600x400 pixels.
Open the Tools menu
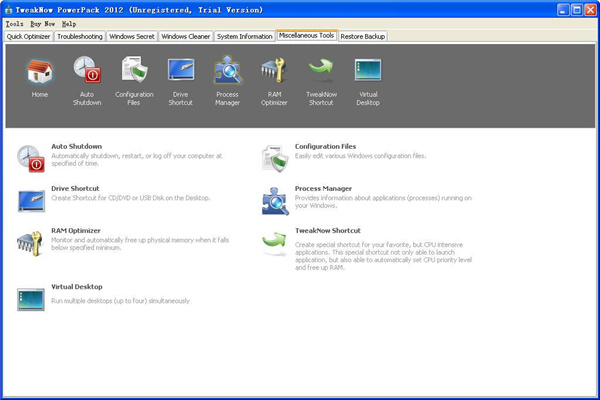[15, 24]
